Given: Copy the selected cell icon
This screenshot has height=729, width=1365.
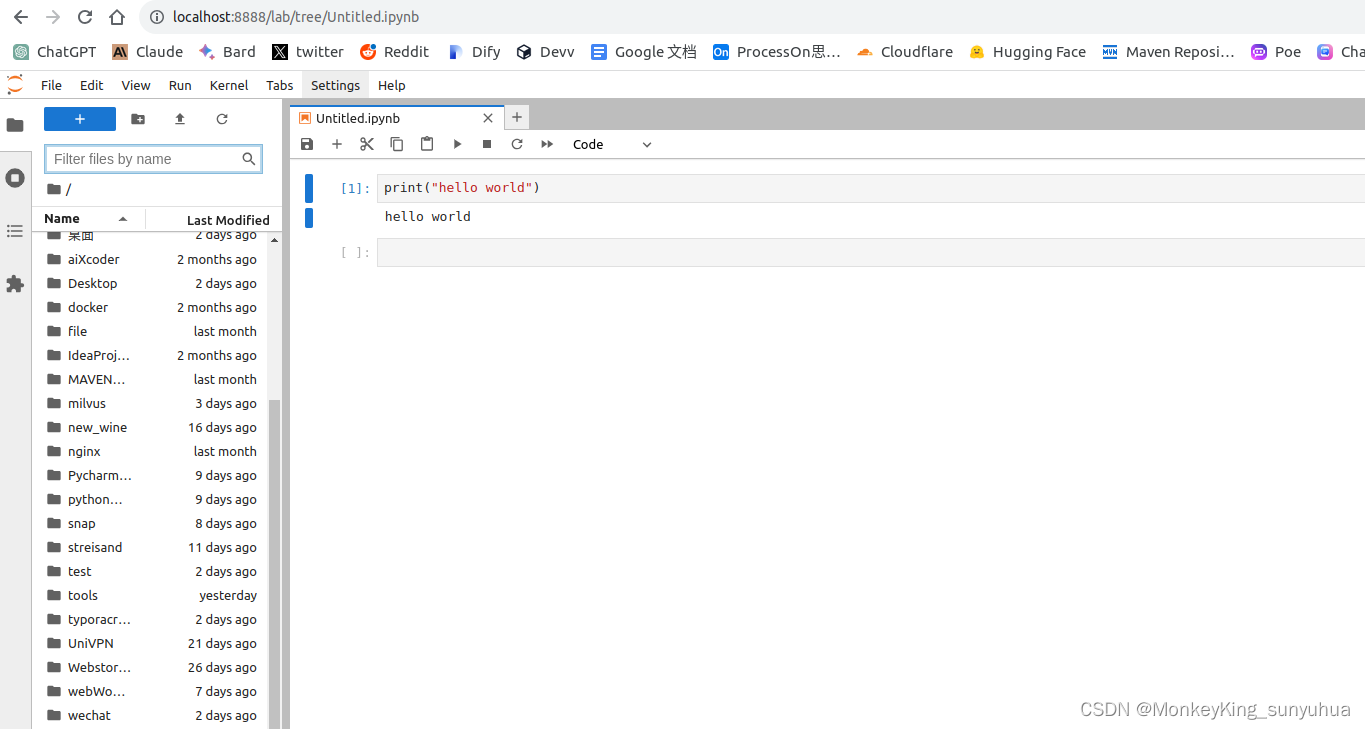Looking at the screenshot, I should [397, 144].
